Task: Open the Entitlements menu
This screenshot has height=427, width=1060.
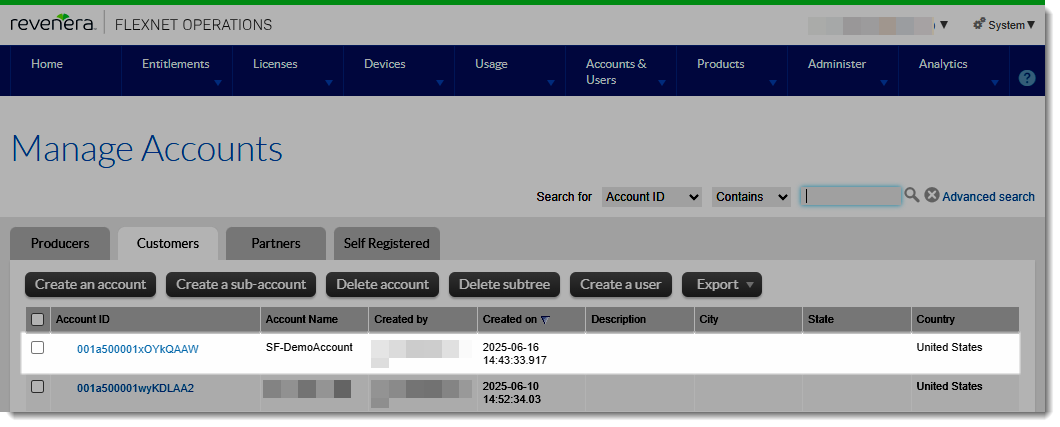Action: point(176,70)
